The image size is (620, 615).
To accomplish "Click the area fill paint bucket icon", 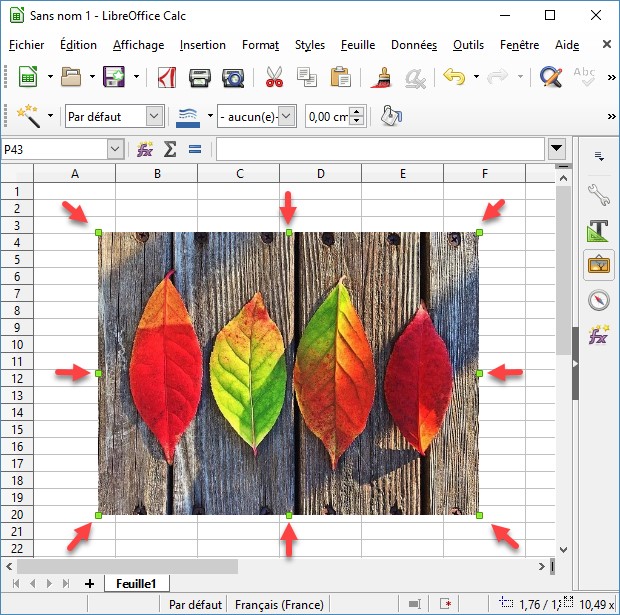I will (390, 116).
